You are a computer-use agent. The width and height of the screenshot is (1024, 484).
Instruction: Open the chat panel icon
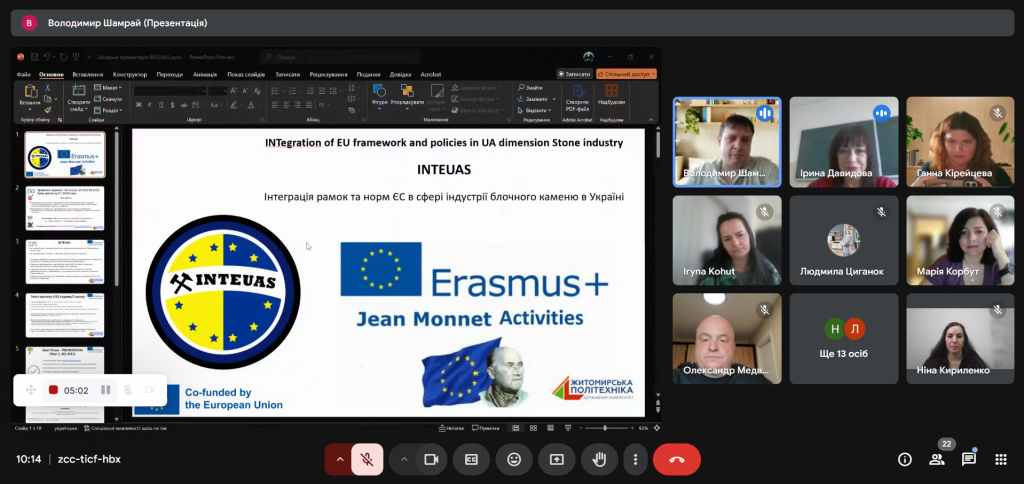[968, 460]
